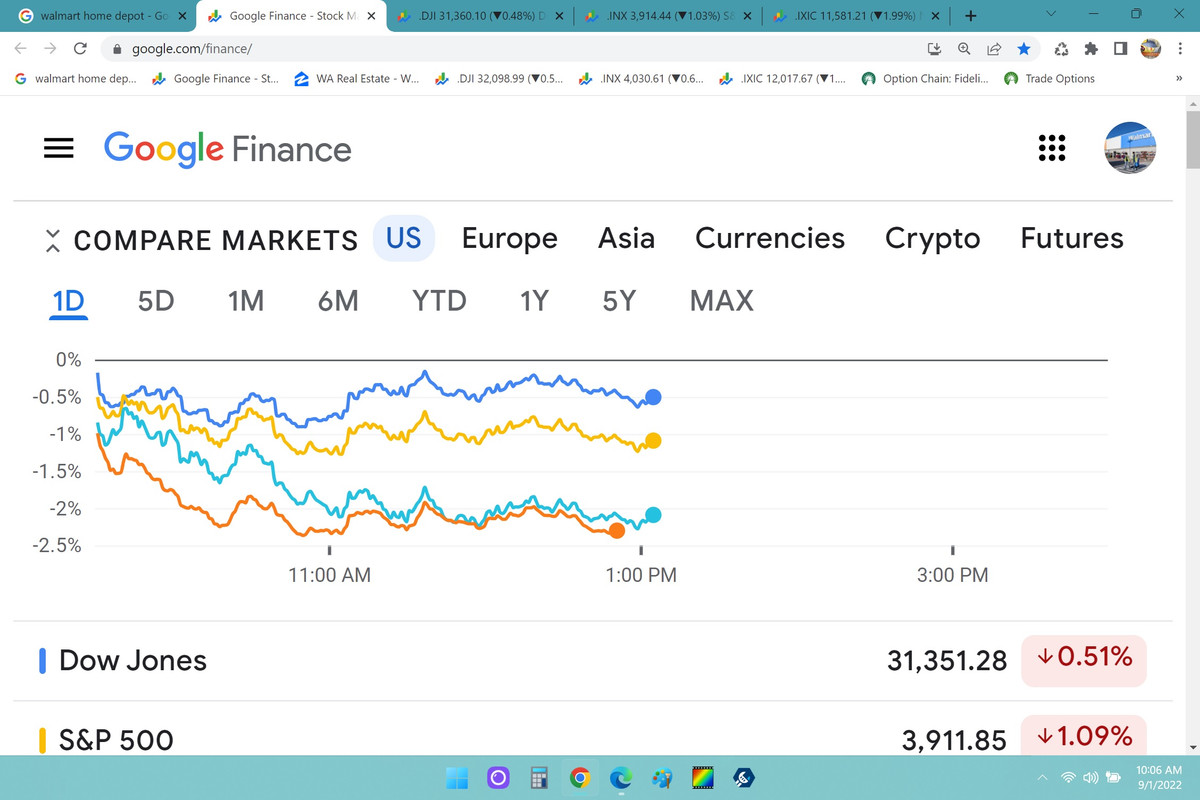Show hidden system tray icons

[1041, 778]
